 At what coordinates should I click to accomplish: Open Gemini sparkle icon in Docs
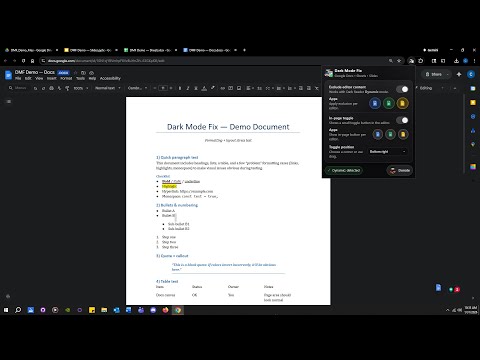(459, 74)
